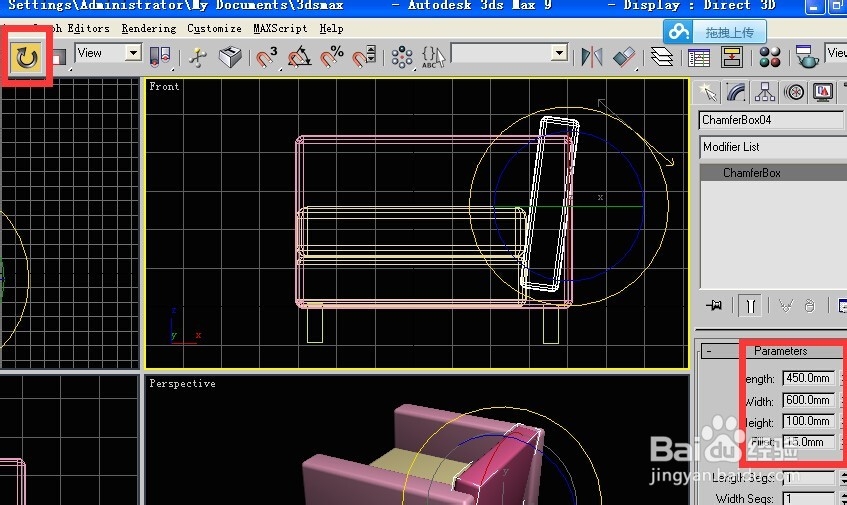Open the Layer Manager

click(x=662, y=57)
